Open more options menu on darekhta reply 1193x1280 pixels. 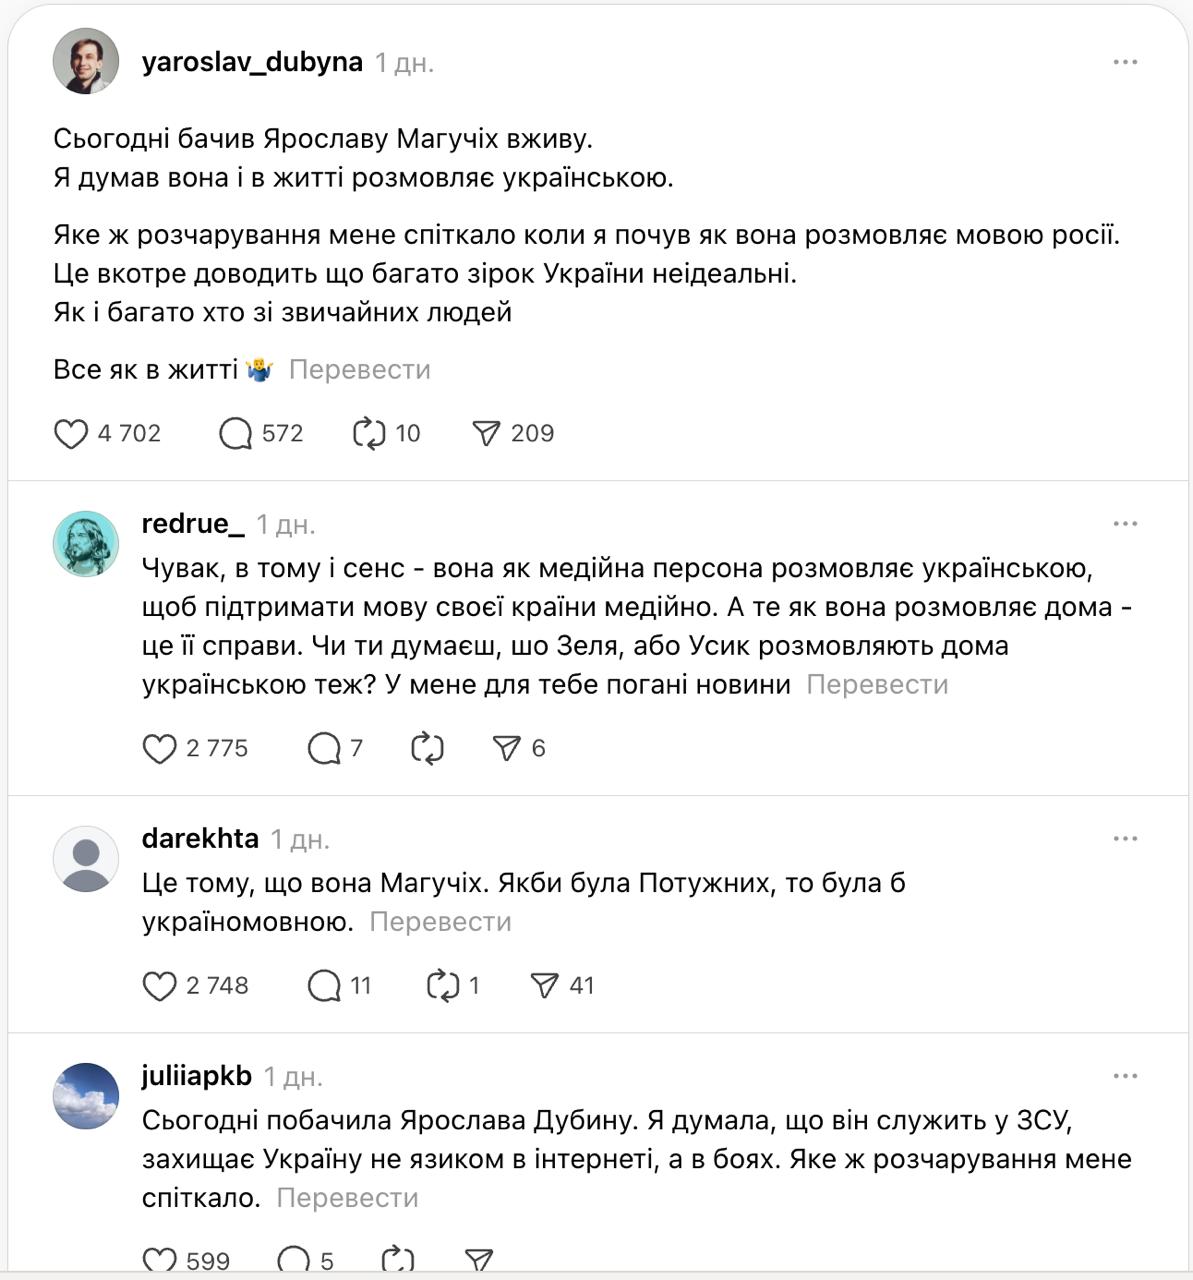pyautogui.click(x=1125, y=839)
